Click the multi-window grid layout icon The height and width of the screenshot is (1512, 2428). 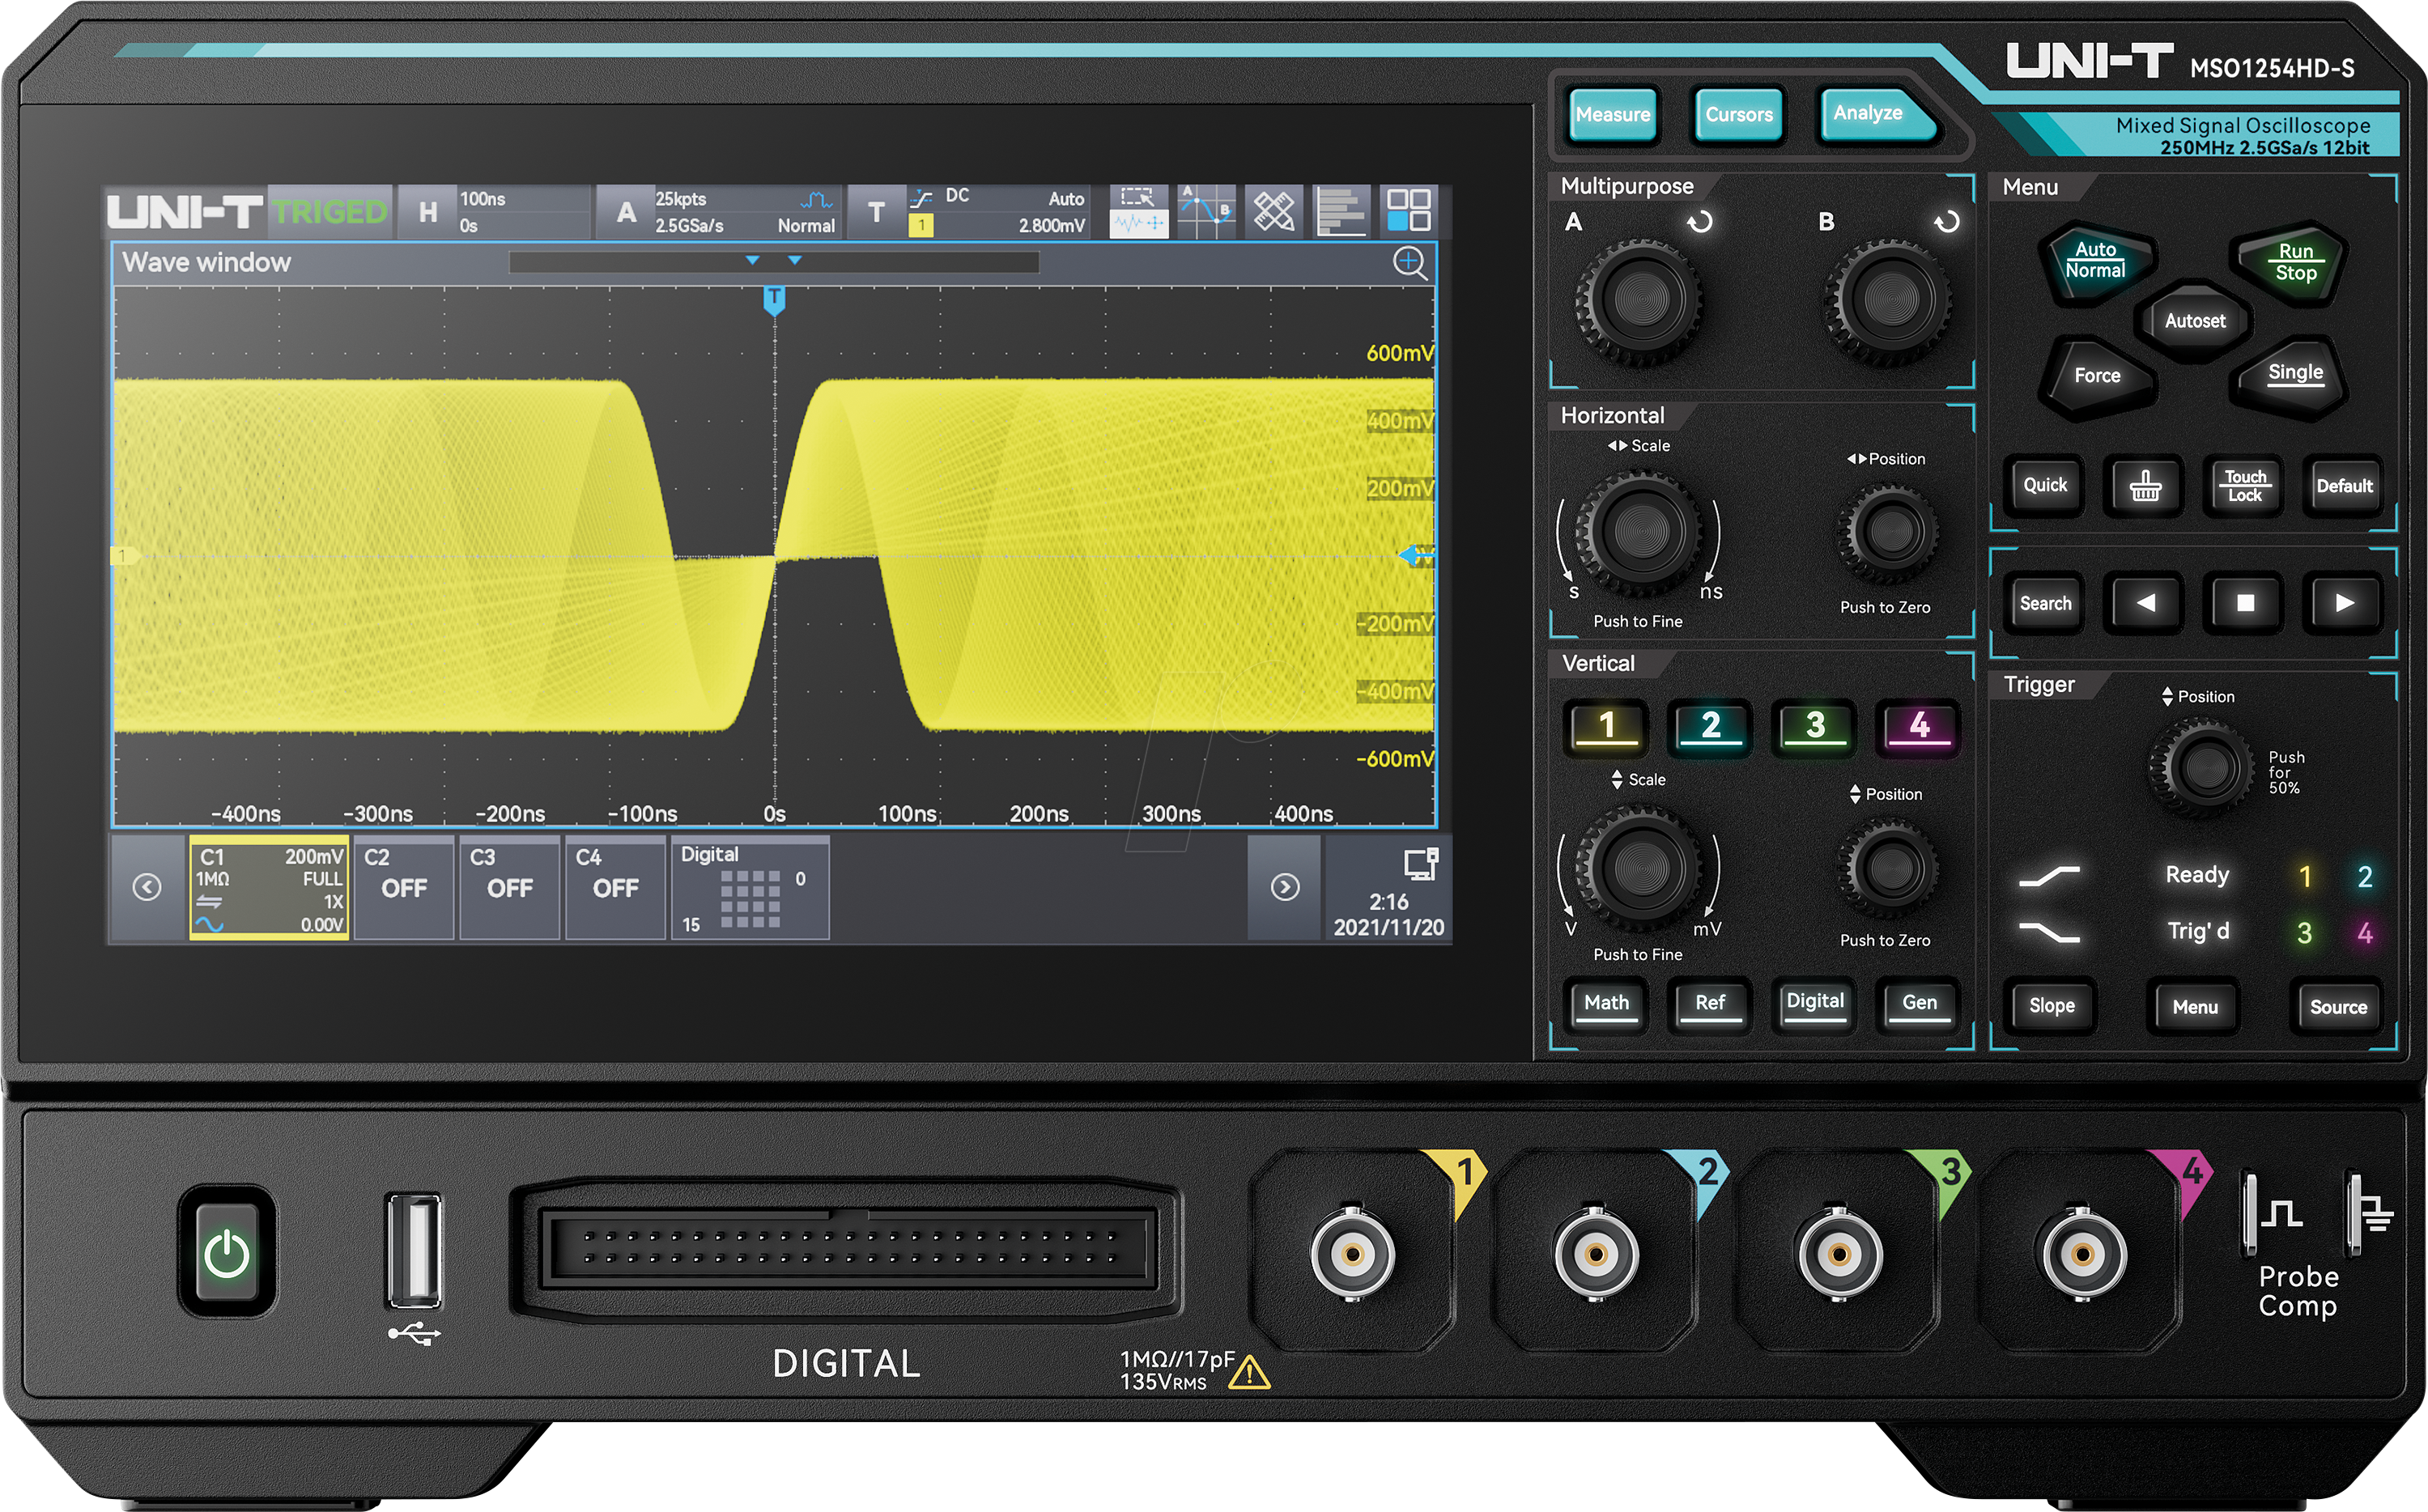click(x=1410, y=210)
